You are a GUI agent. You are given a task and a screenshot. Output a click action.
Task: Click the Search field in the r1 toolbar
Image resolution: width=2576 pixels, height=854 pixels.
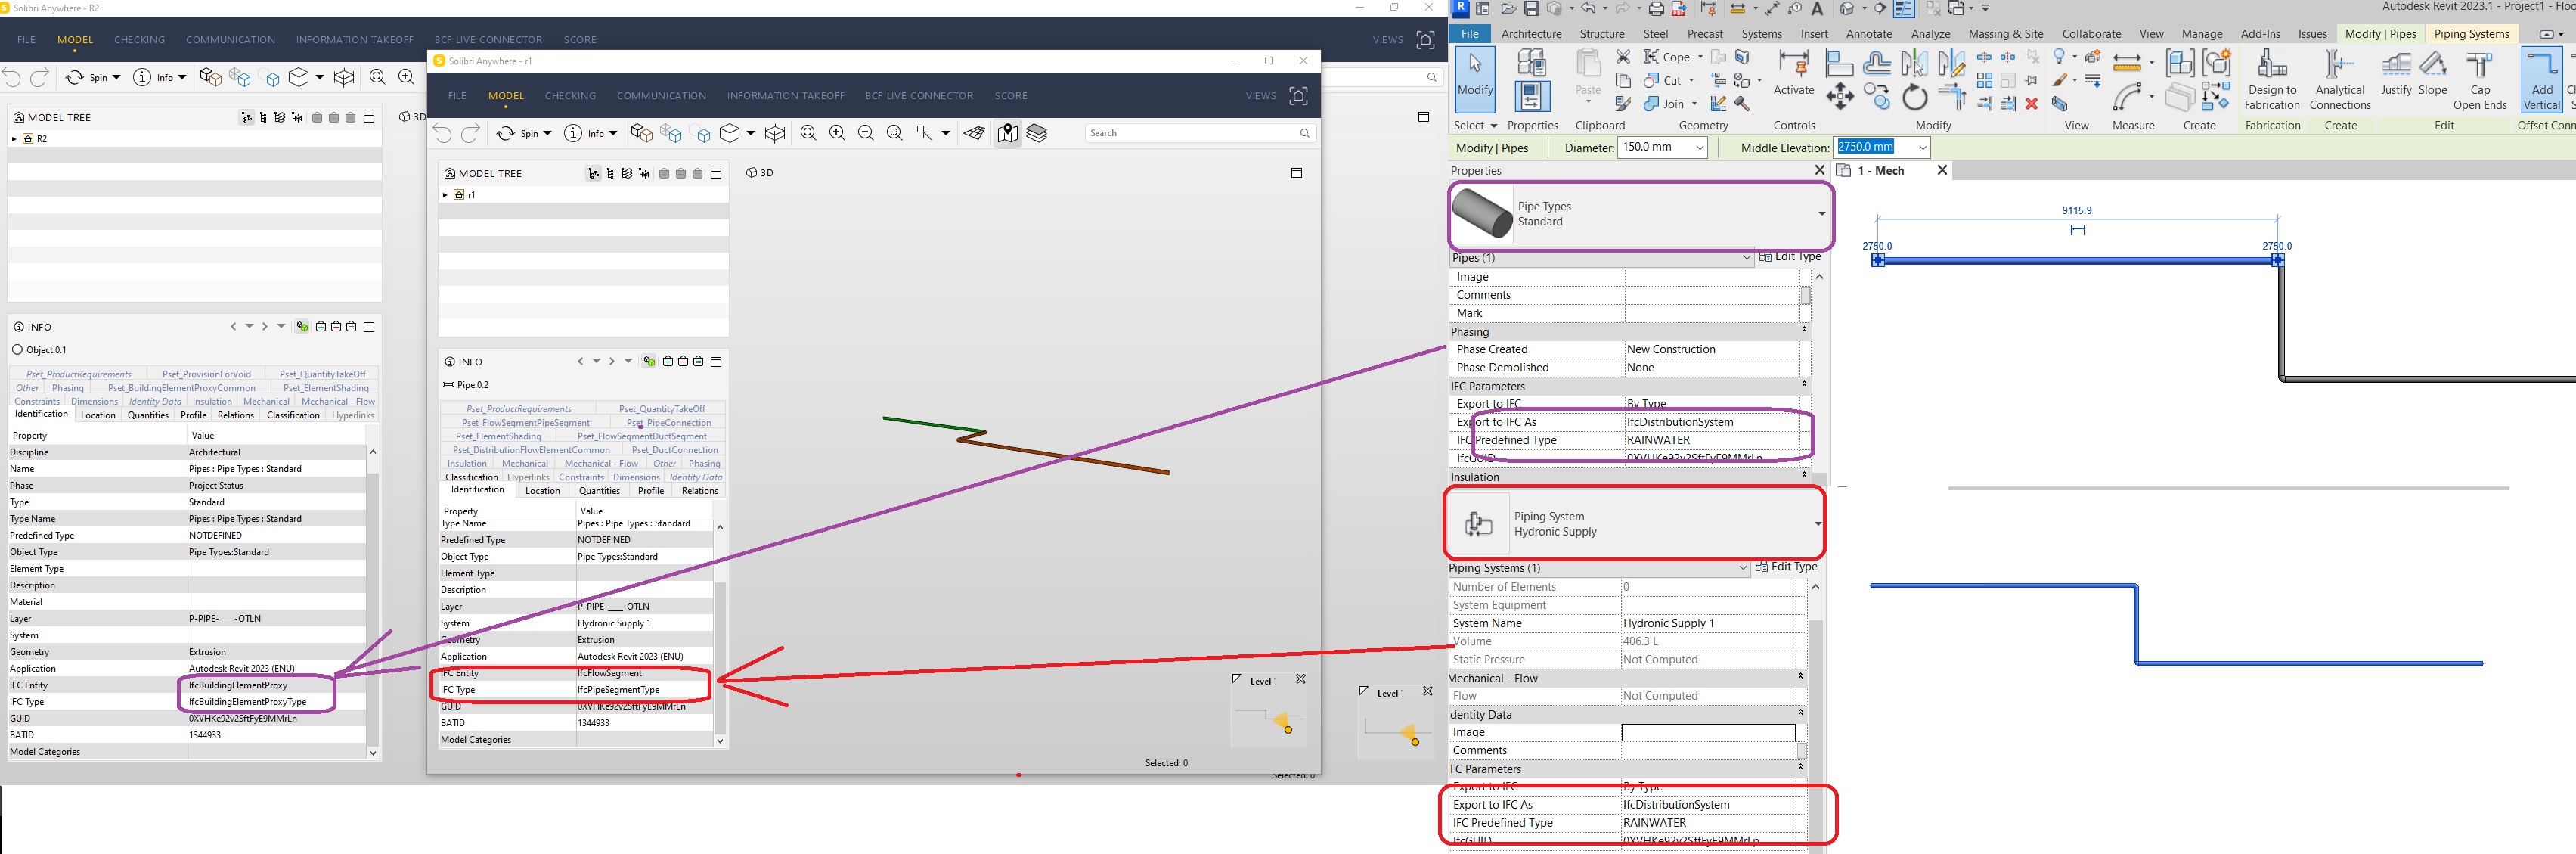point(1190,133)
